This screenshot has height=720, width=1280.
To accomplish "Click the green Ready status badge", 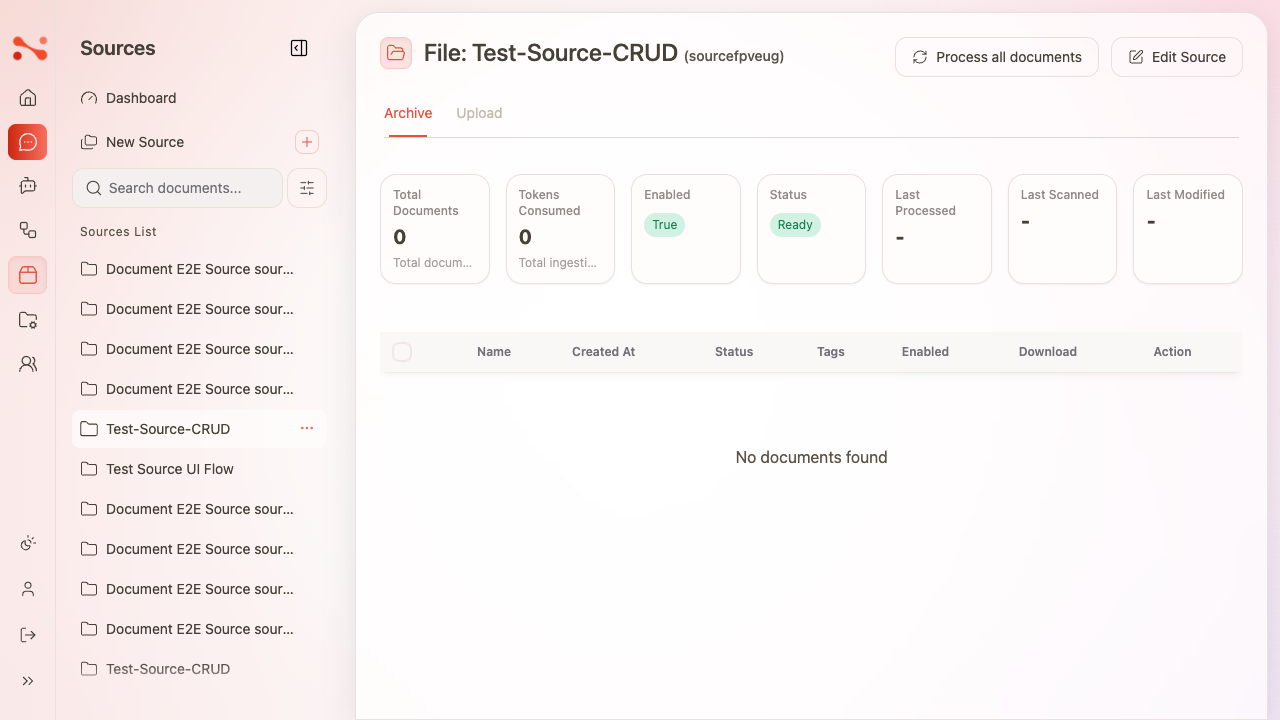I will [795, 225].
